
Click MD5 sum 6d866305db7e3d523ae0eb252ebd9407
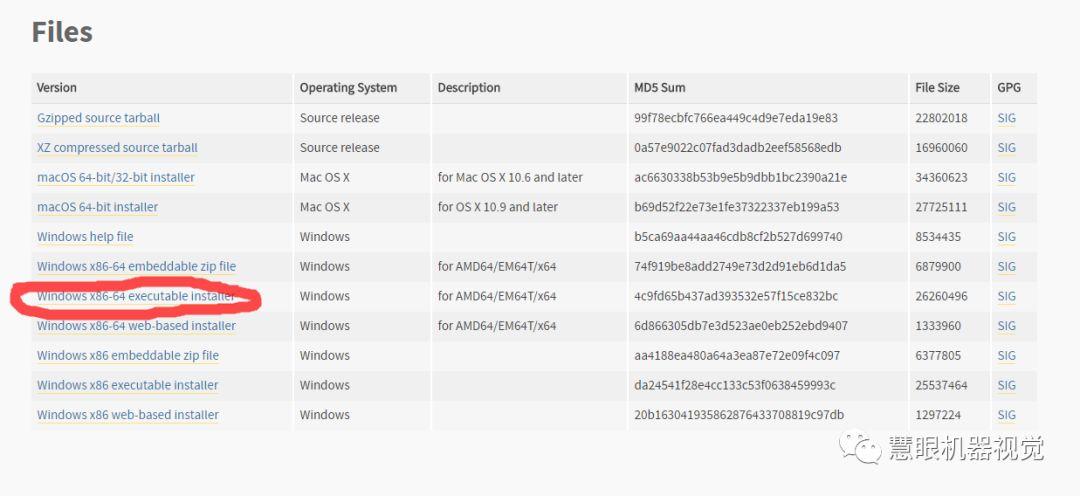click(x=740, y=325)
